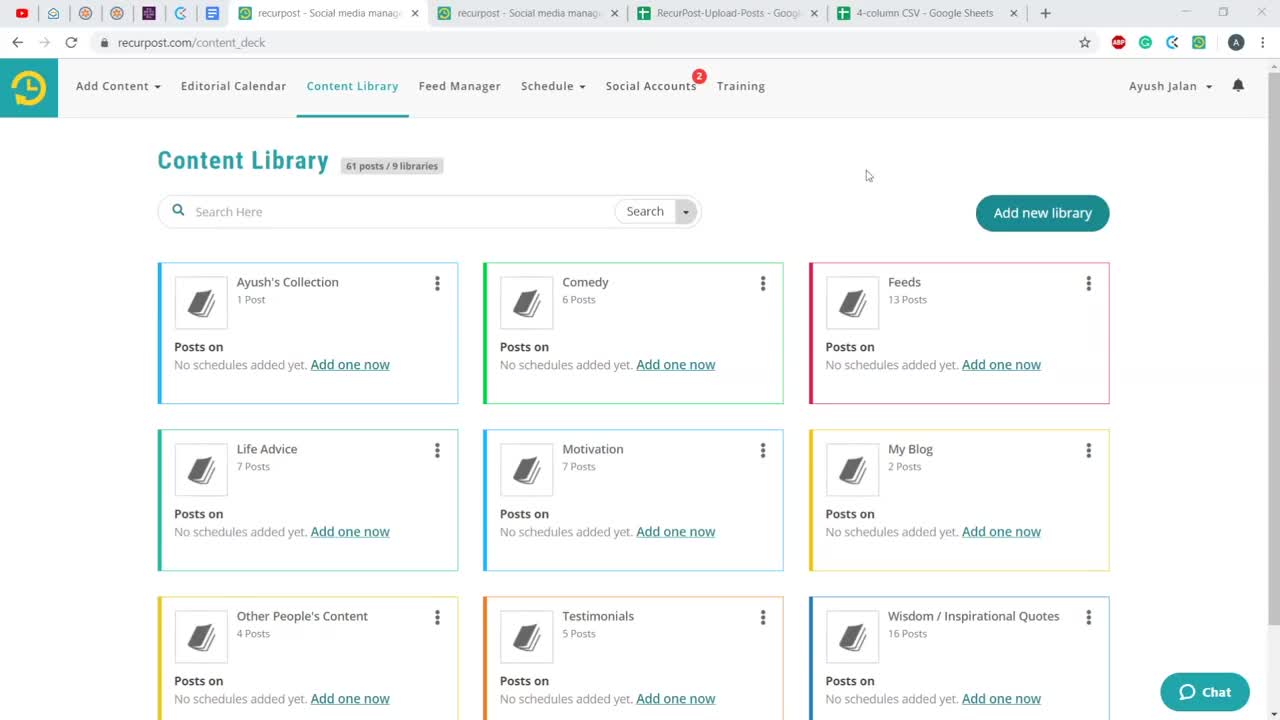The image size is (1280, 720).
Task: Click Add one now under Testimonials
Action: [676, 699]
